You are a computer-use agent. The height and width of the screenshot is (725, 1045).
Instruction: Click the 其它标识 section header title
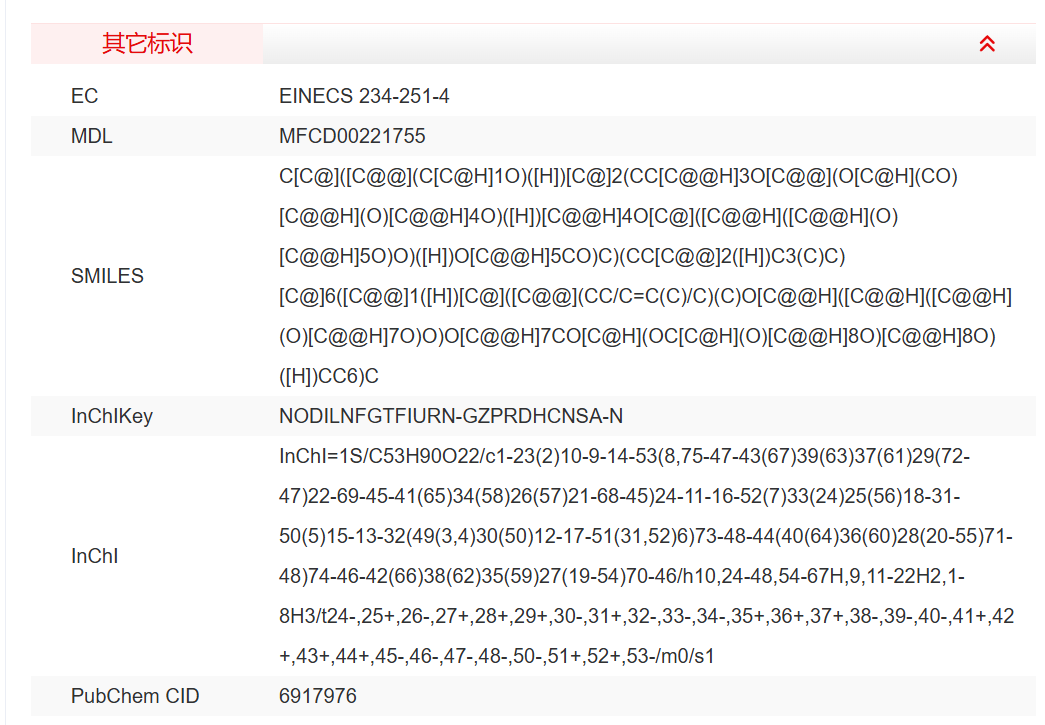[147, 44]
